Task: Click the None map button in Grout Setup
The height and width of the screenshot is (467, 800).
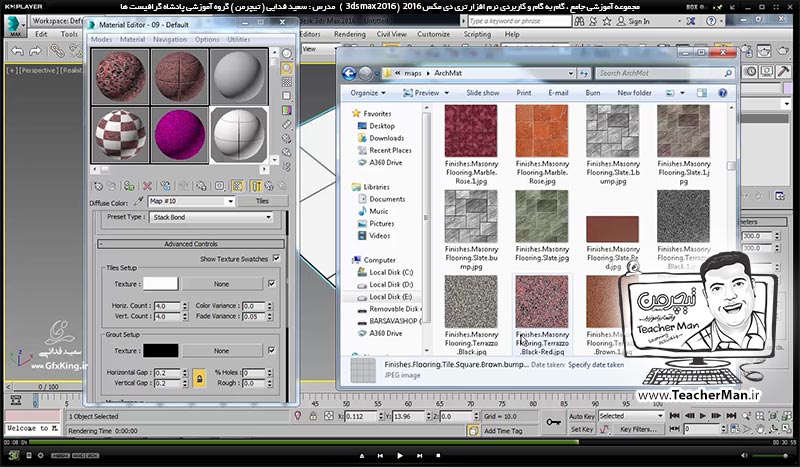Action: tap(221, 351)
